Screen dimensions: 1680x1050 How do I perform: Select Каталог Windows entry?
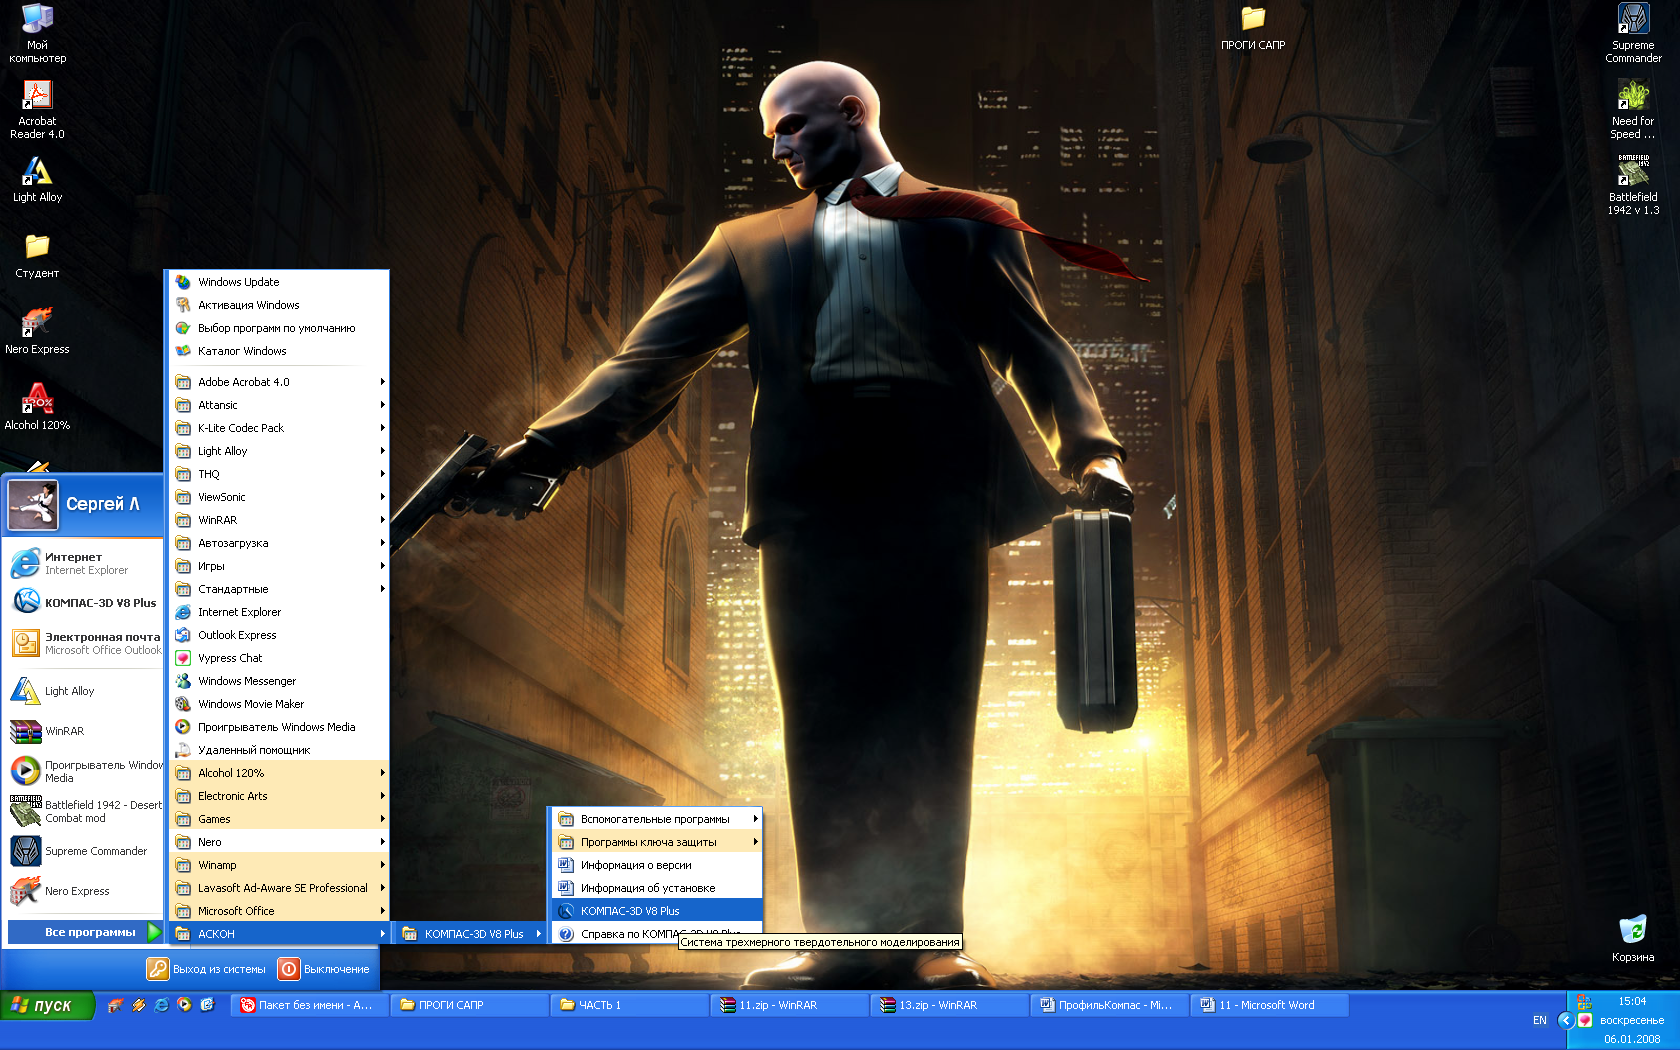[279, 351]
